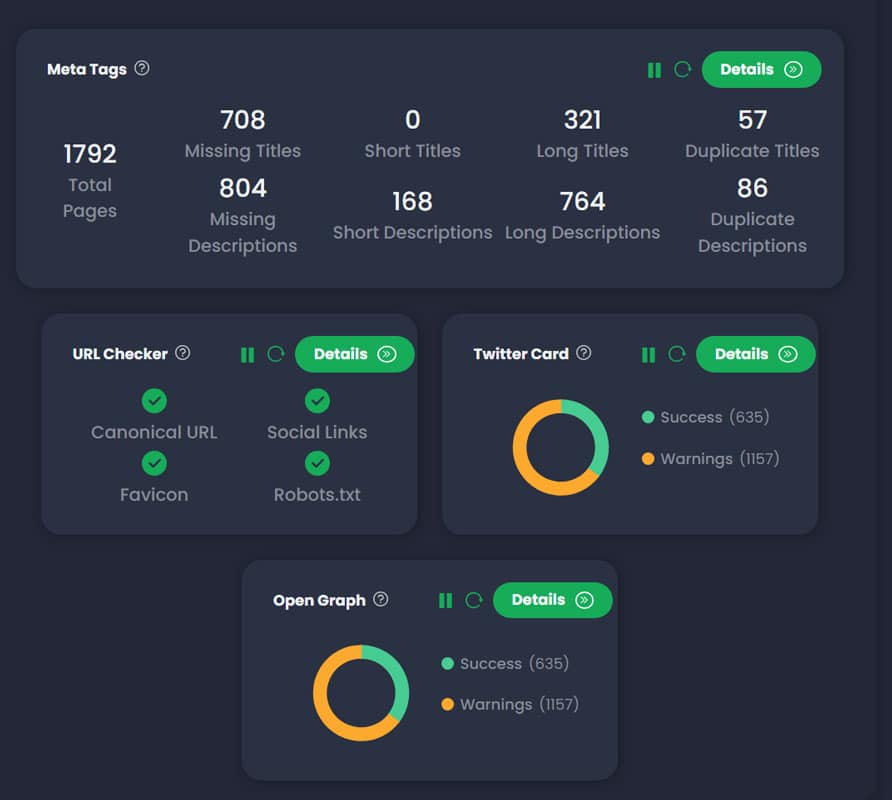Pause the Meta Tags scan
892x800 pixels.
coord(654,70)
